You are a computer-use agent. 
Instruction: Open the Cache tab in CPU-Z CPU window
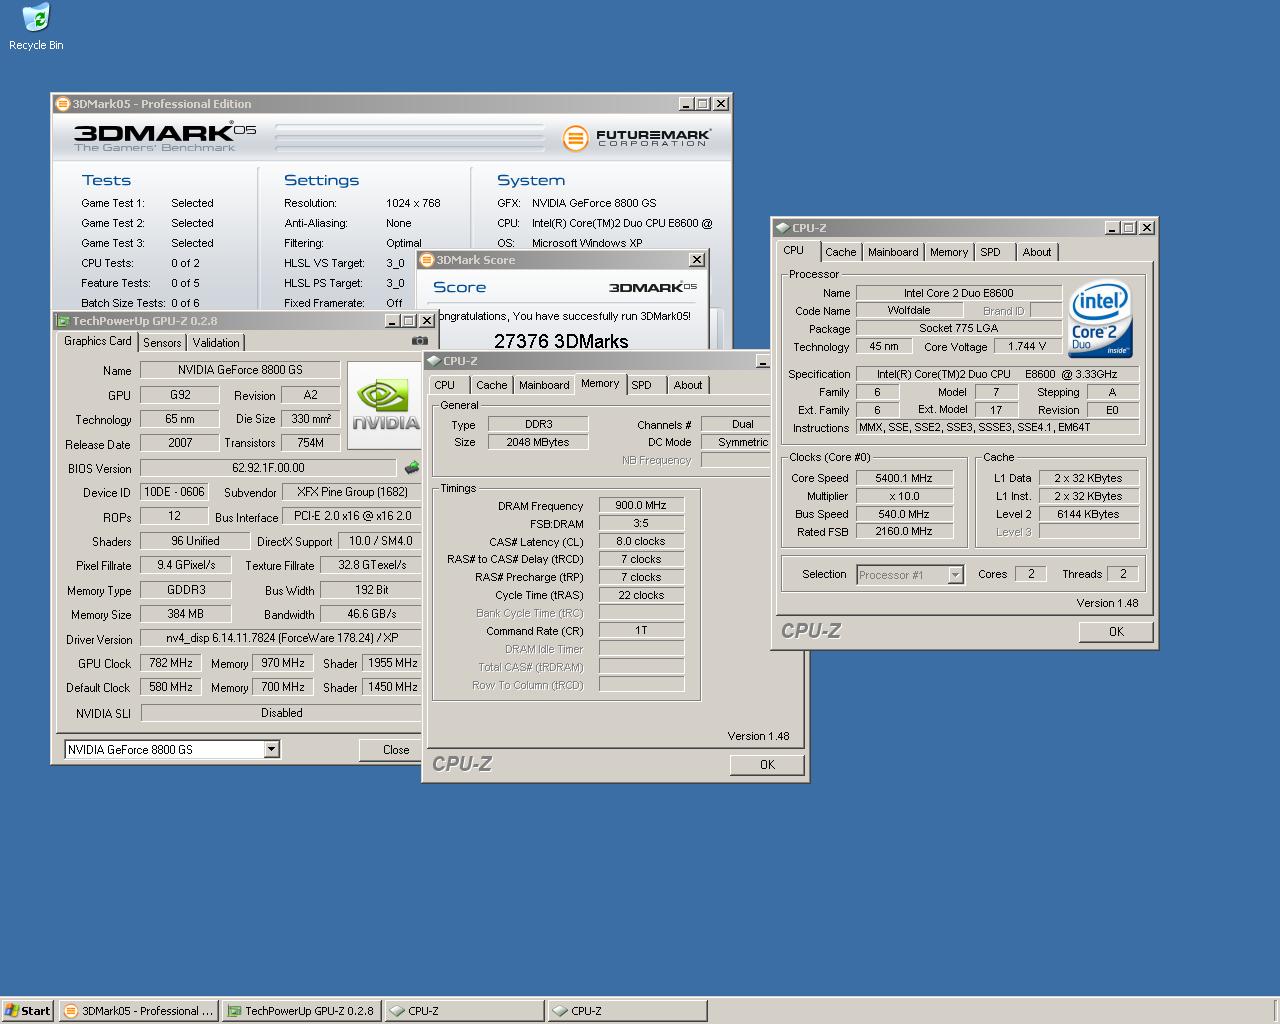pyautogui.click(x=840, y=252)
